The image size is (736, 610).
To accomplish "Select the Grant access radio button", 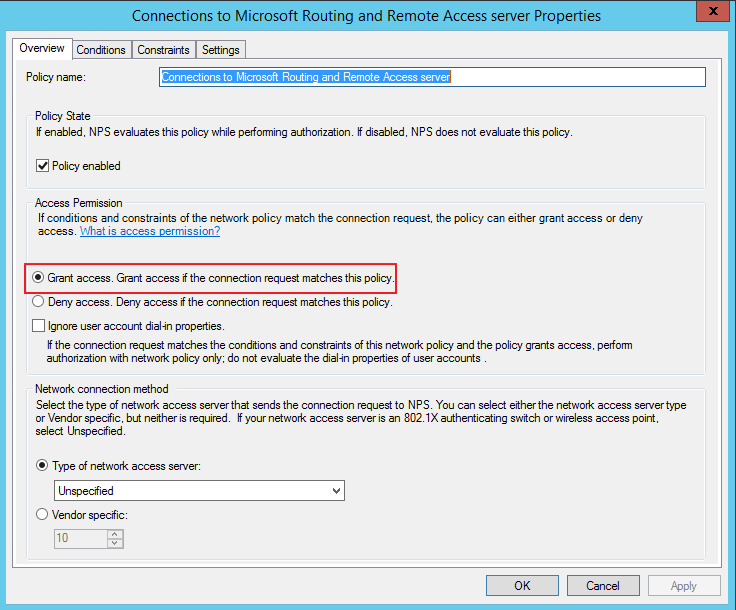I will tap(38, 277).
